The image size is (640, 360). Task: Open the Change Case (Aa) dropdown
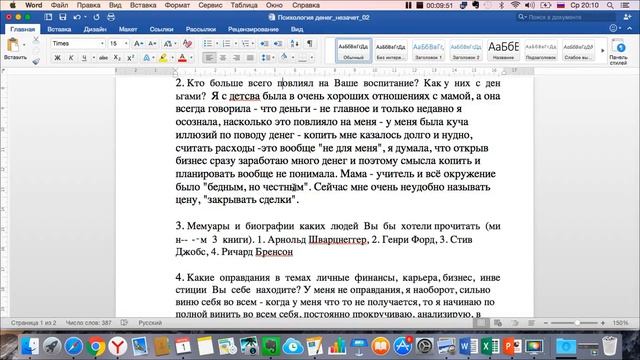[169, 44]
